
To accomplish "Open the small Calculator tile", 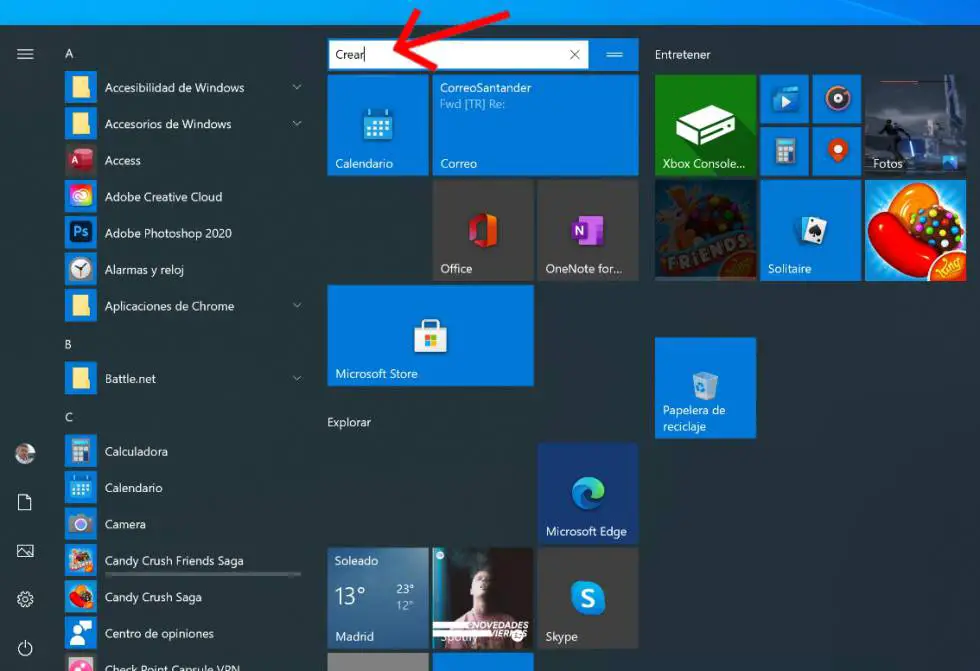I will point(784,151).
